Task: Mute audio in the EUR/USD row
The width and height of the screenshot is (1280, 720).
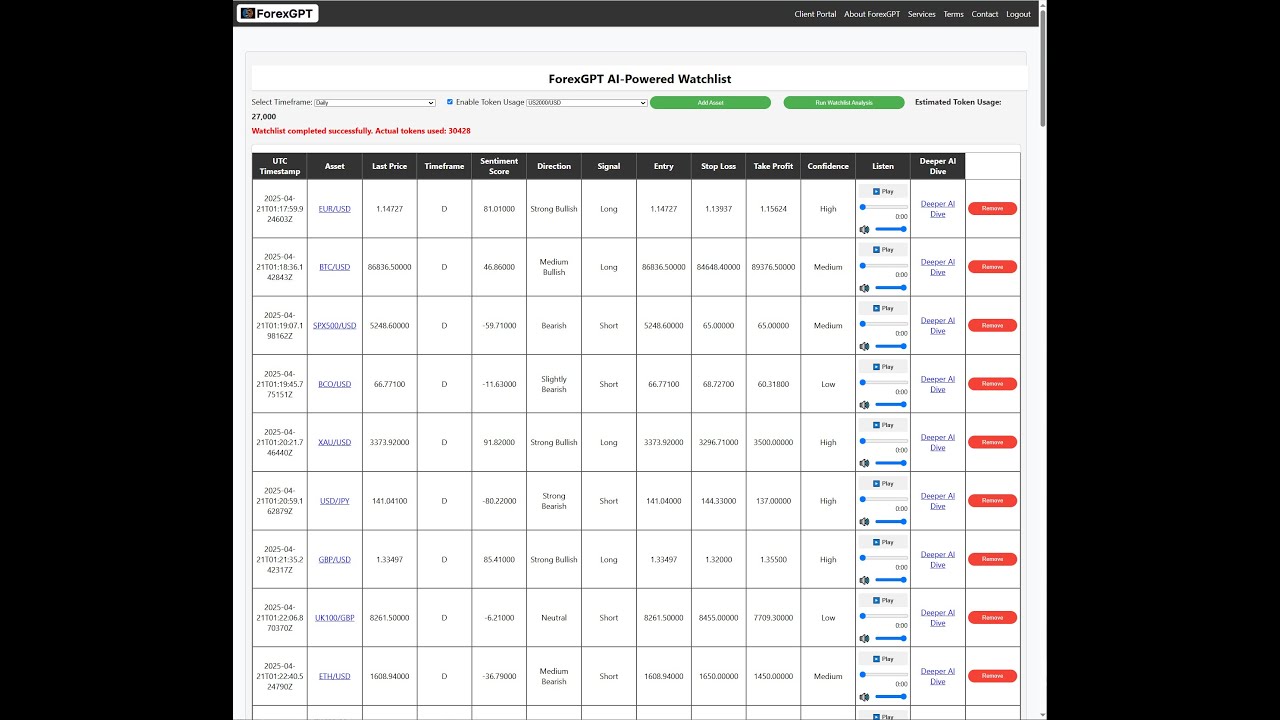Action: coord(864,229)
